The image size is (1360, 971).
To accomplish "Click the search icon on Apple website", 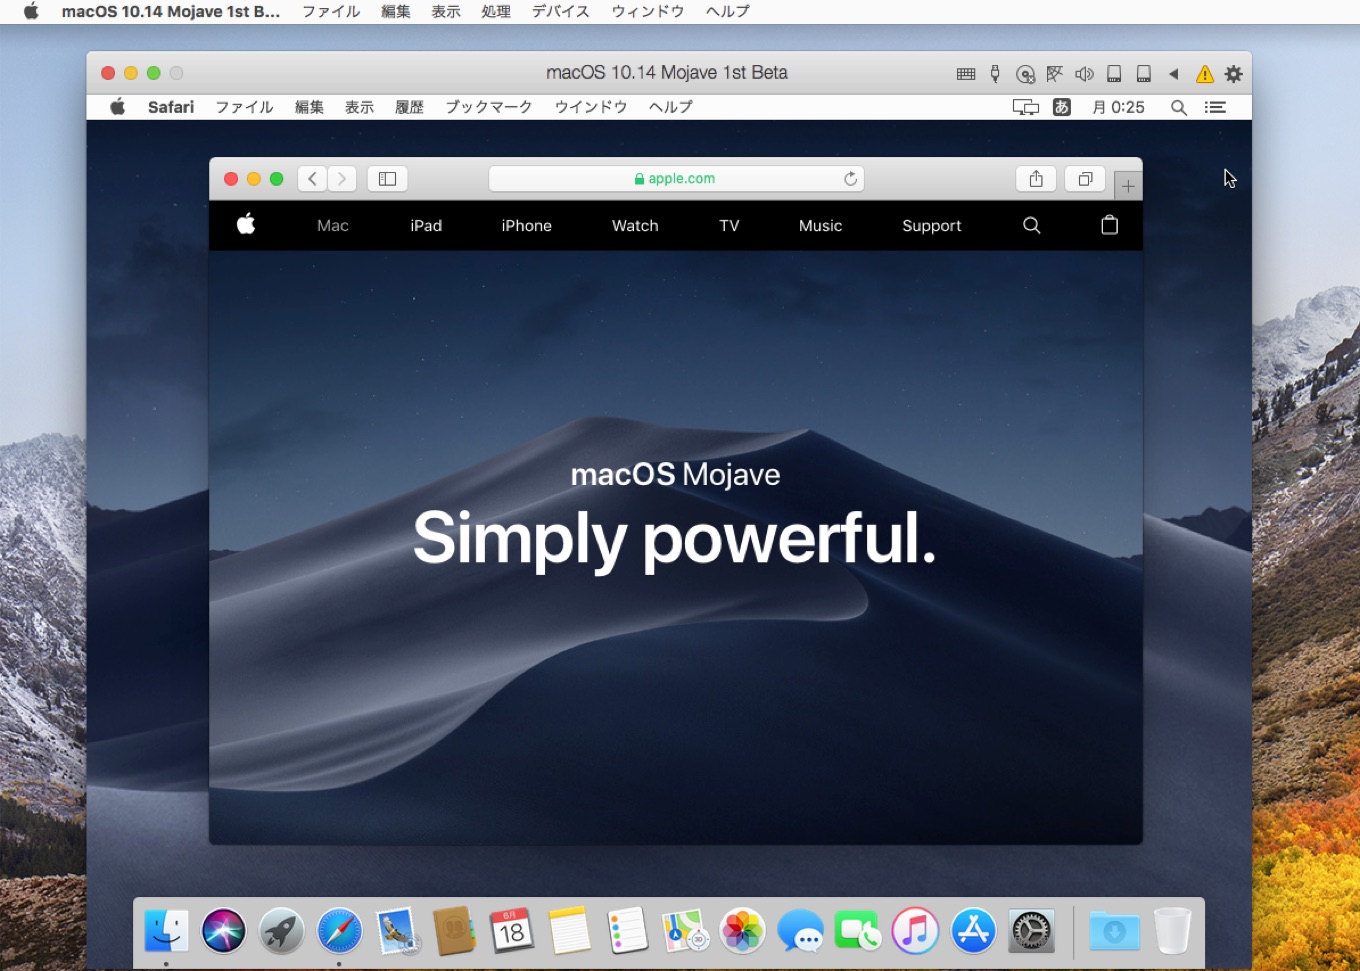I will (x=1032, y=226).
